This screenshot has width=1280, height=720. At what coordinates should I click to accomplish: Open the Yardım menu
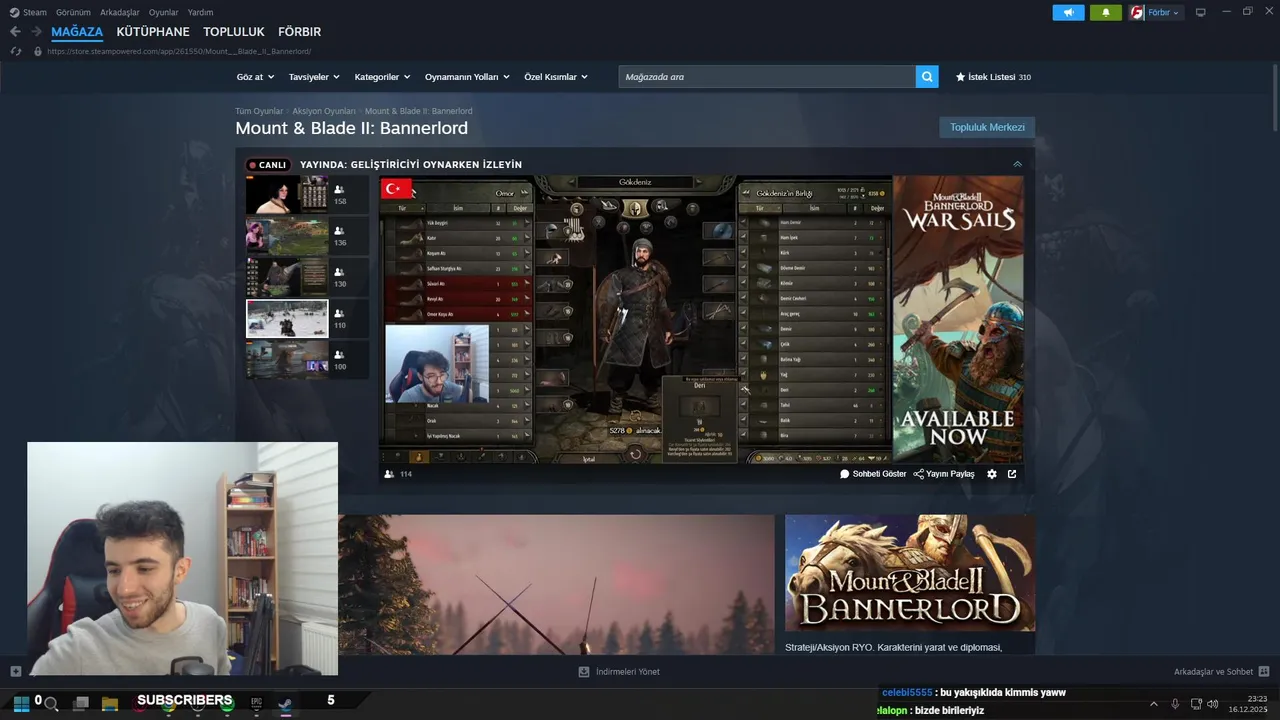coord(200,12)
